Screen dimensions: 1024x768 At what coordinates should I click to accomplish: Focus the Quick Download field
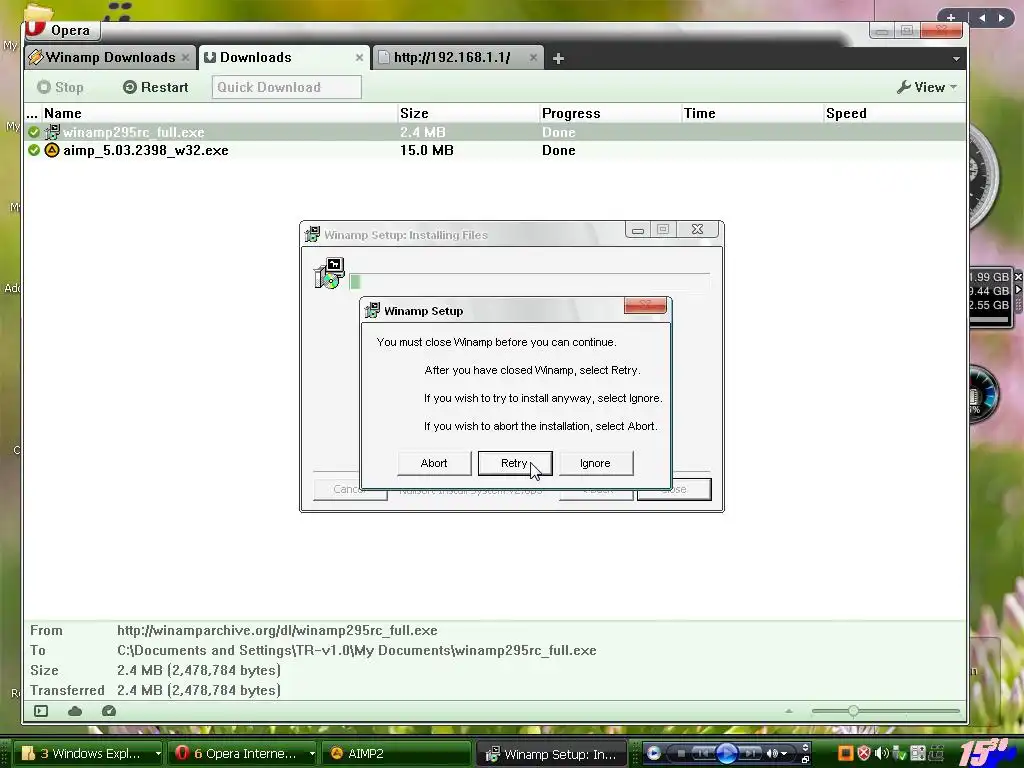pyautogui.click(x=286, y=87)
